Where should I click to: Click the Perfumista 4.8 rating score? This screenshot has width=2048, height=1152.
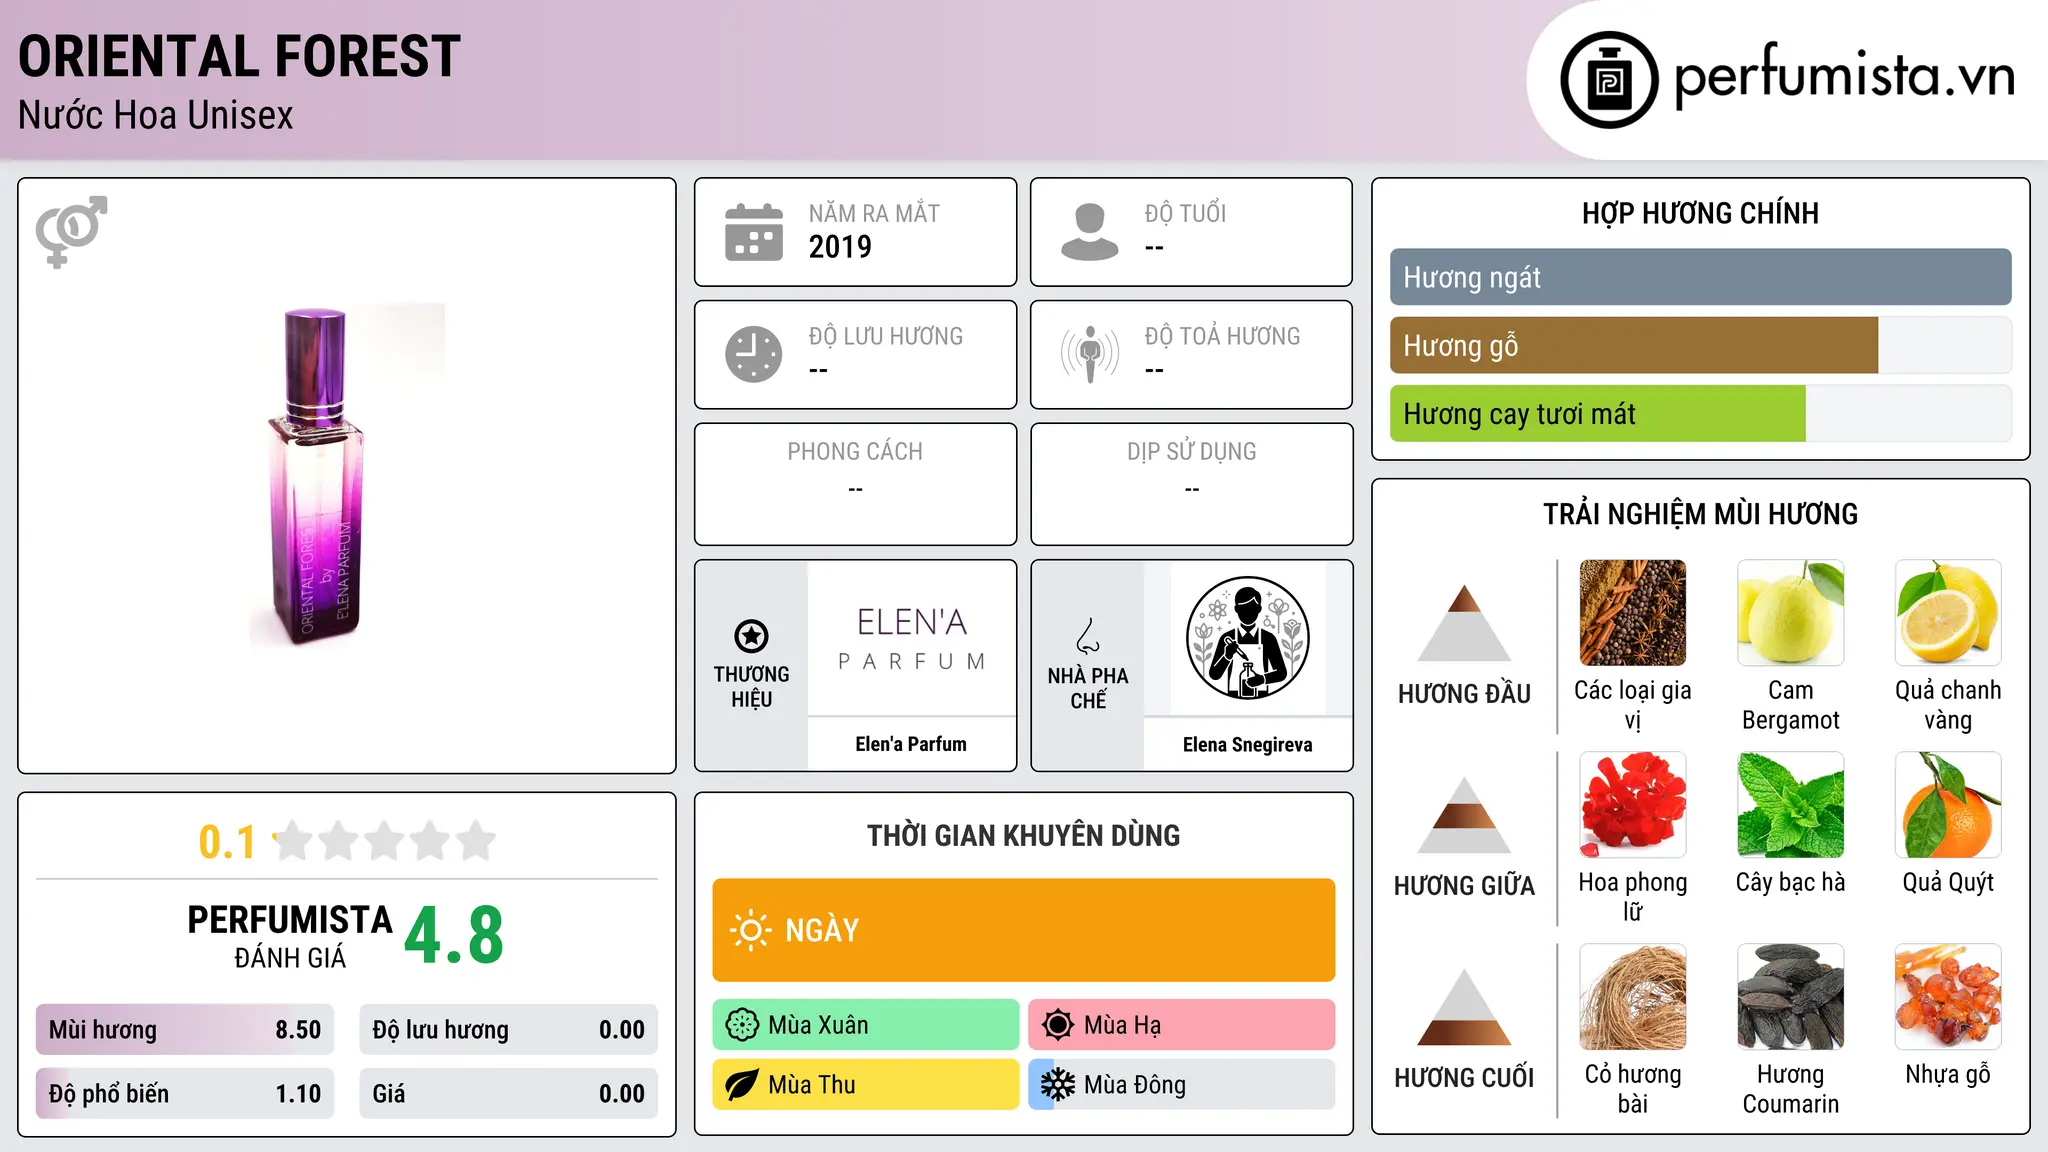(x=454, y=936)
